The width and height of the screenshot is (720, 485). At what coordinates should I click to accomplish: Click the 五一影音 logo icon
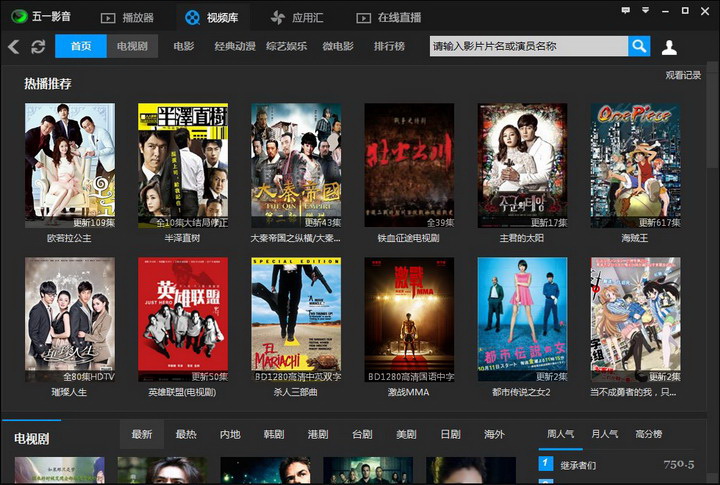point(19,17)
